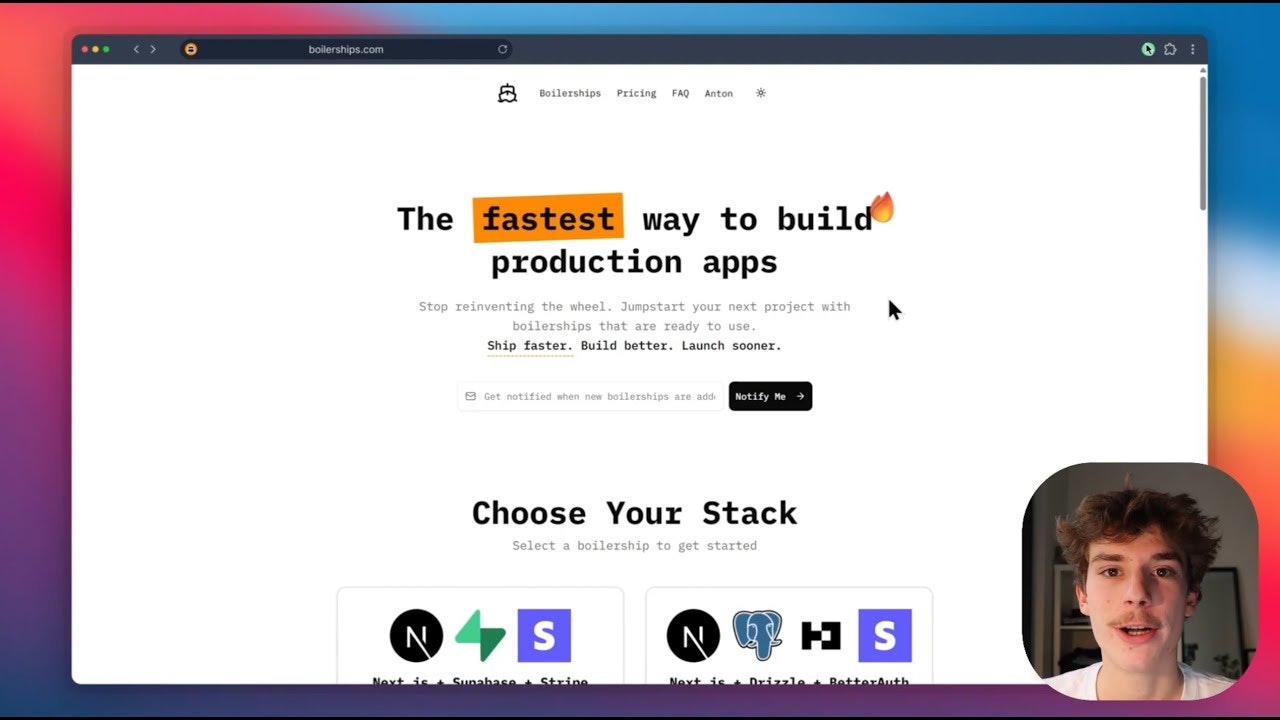Screen dimensions: 1280x720
Task: Focus the email notification input field
Action: [x=590, y=396]
